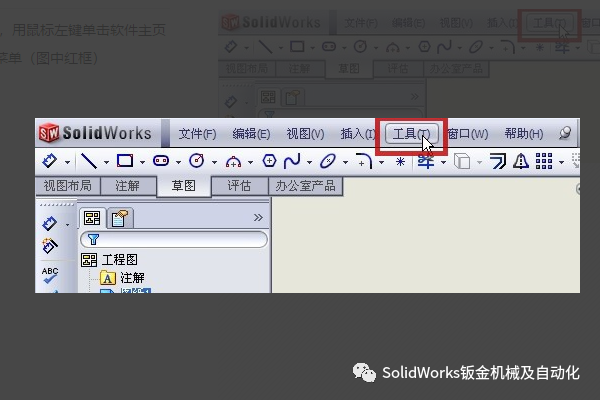600x400 pixels.
Task: Open the 文件(F) menu
Action: click(197, 134)
